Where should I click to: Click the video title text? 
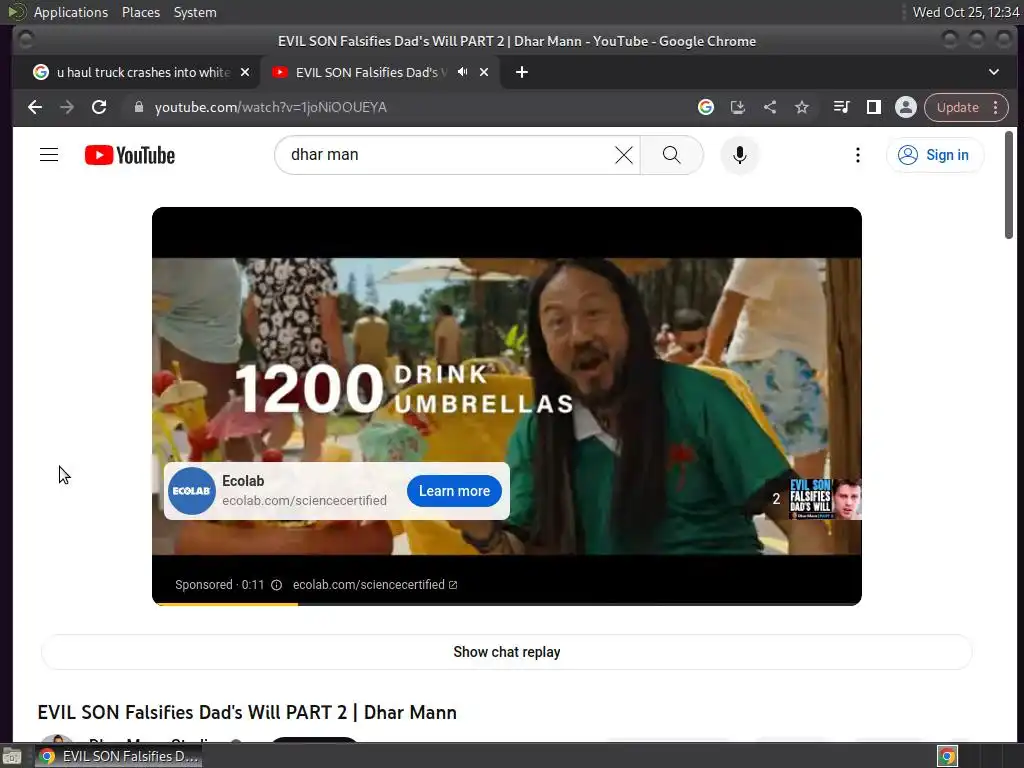coord(247,712)
